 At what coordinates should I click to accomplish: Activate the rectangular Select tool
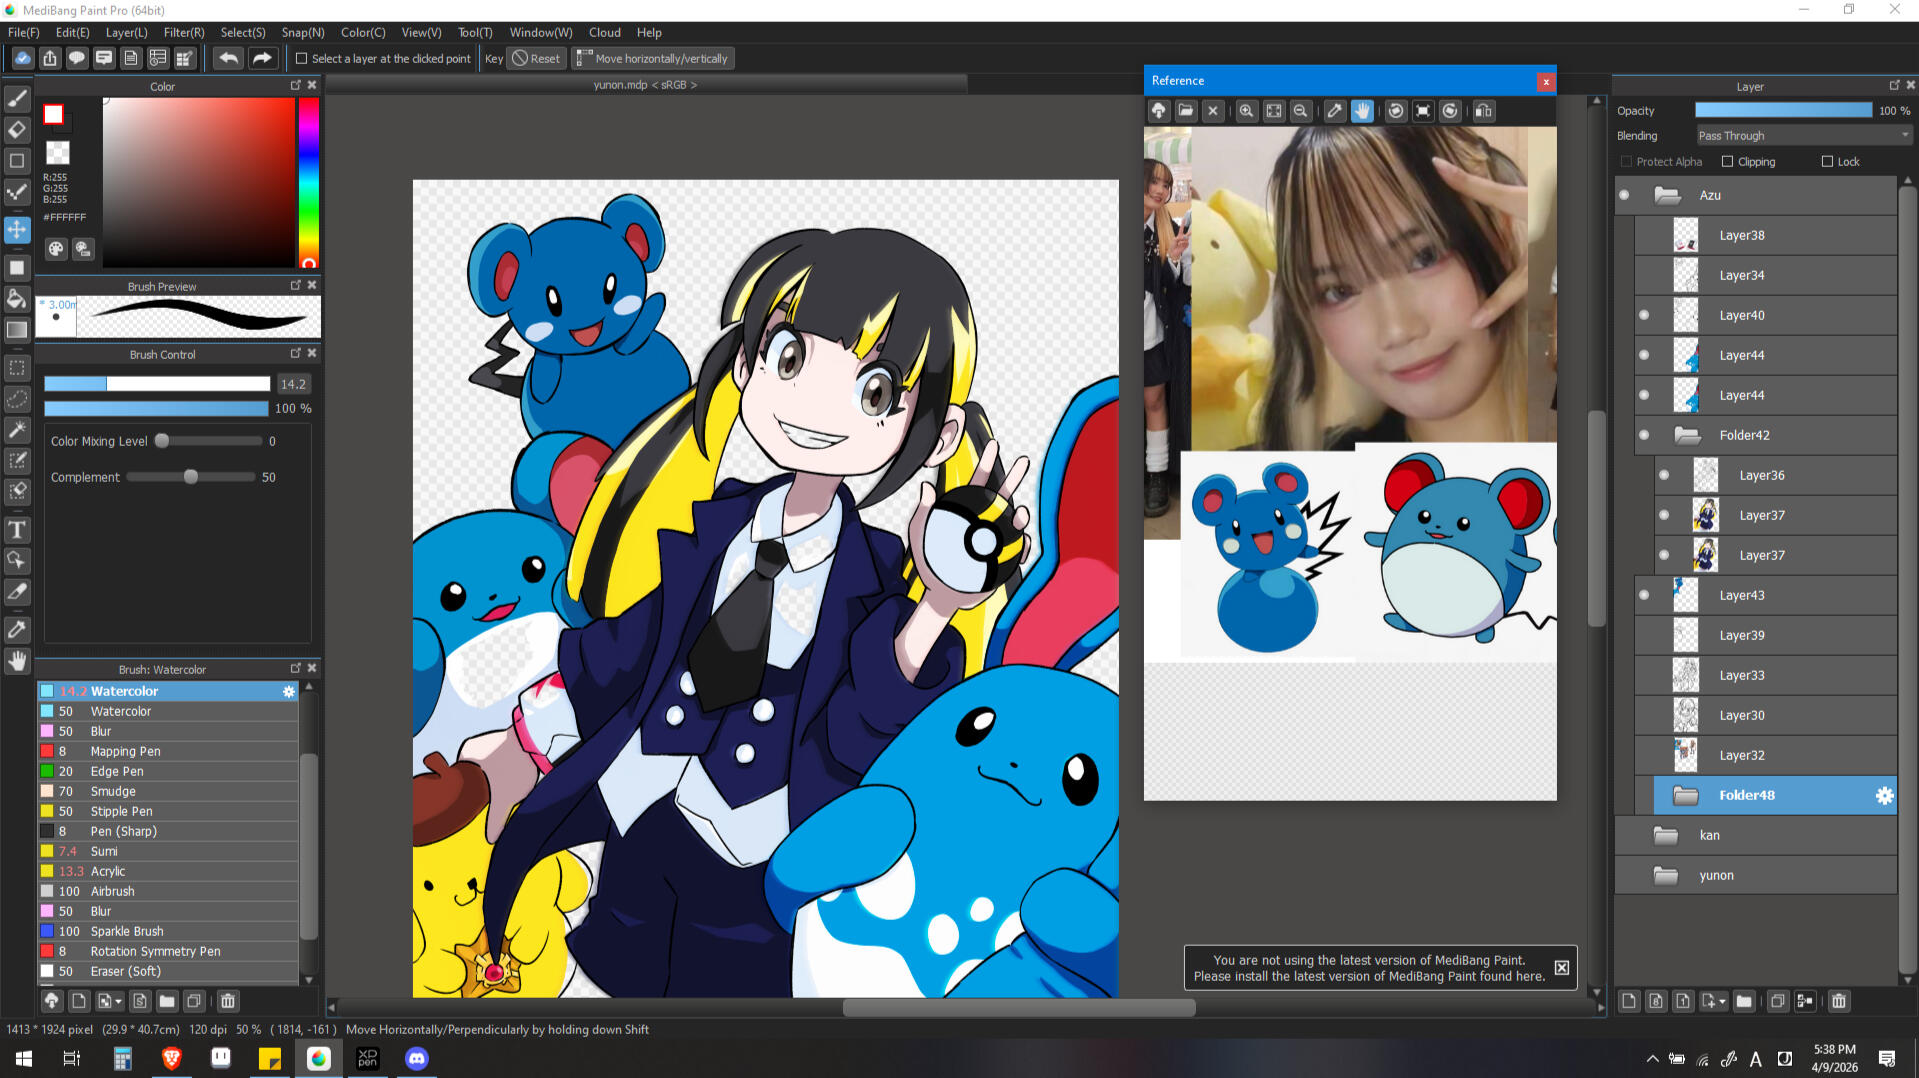17,368
